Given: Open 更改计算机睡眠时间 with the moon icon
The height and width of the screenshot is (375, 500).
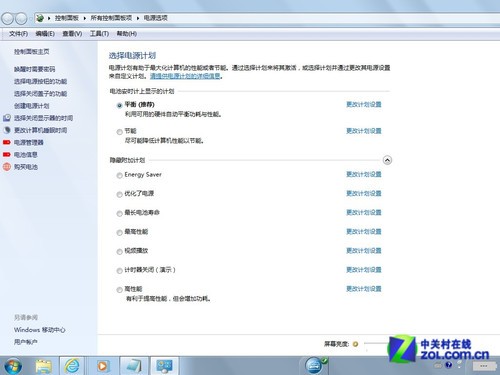Looking at the screenshot, I should (x=7, y=130).
